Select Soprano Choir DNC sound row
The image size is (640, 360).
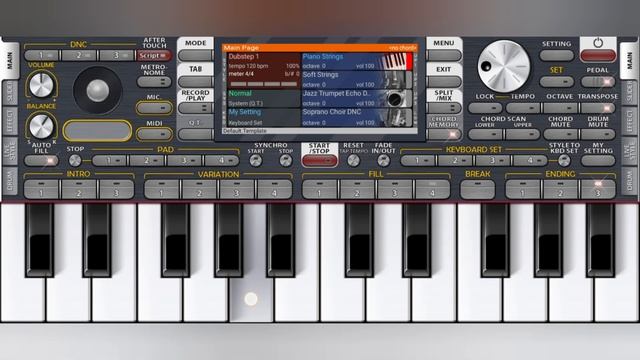click(357, 117)
